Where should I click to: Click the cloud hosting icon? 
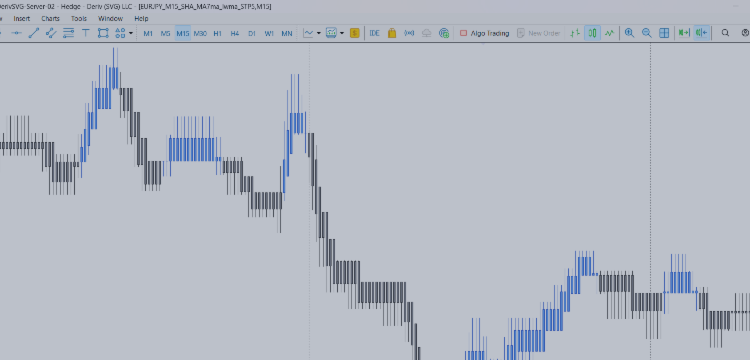426,33
